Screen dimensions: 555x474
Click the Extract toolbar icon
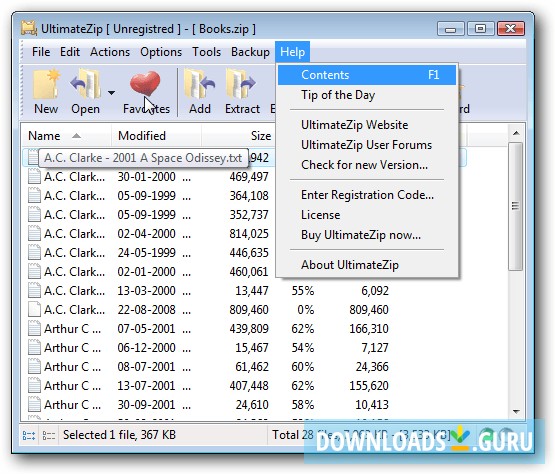[x=241, y=84]
